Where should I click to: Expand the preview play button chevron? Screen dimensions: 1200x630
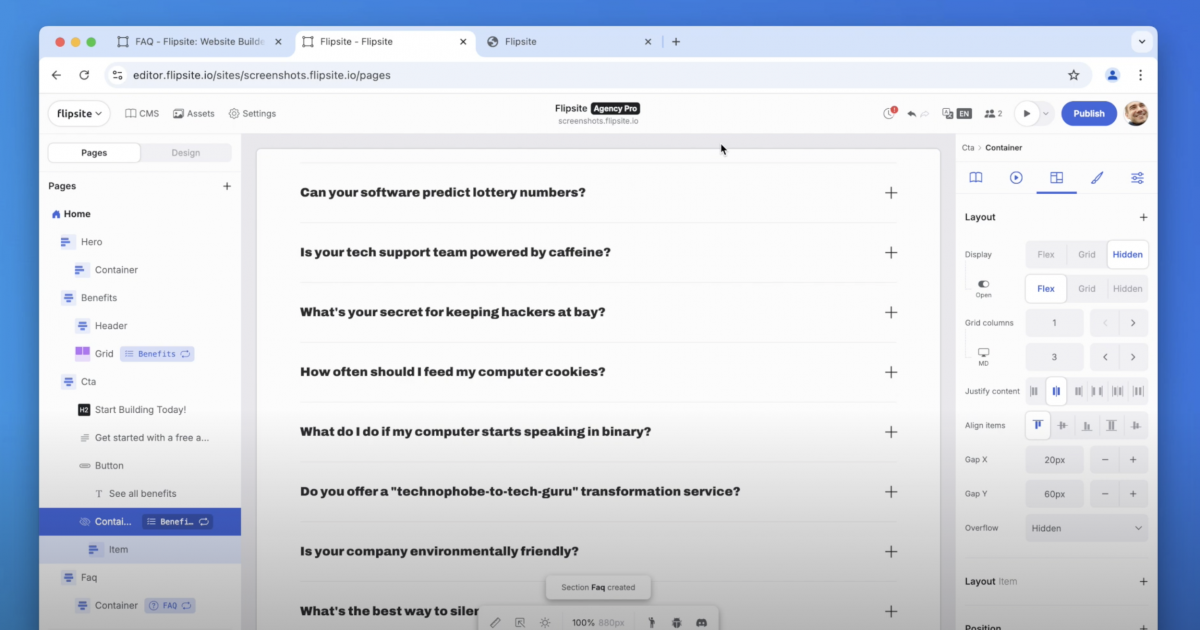click(1046, 113)
